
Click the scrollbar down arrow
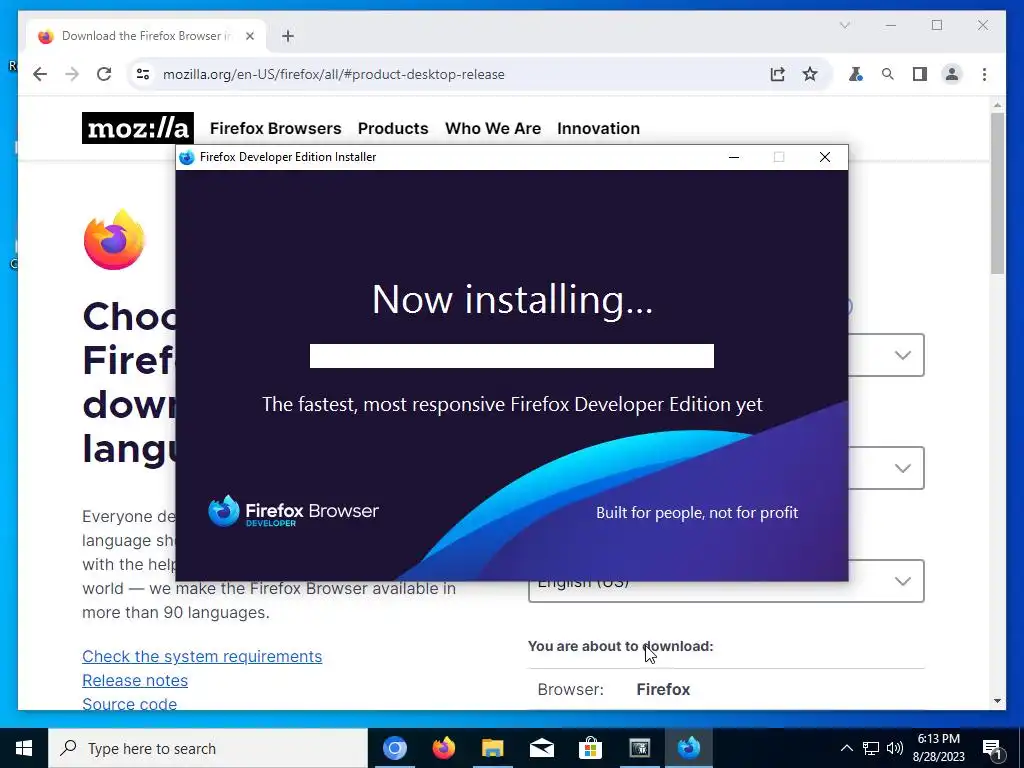coord(997,701)
